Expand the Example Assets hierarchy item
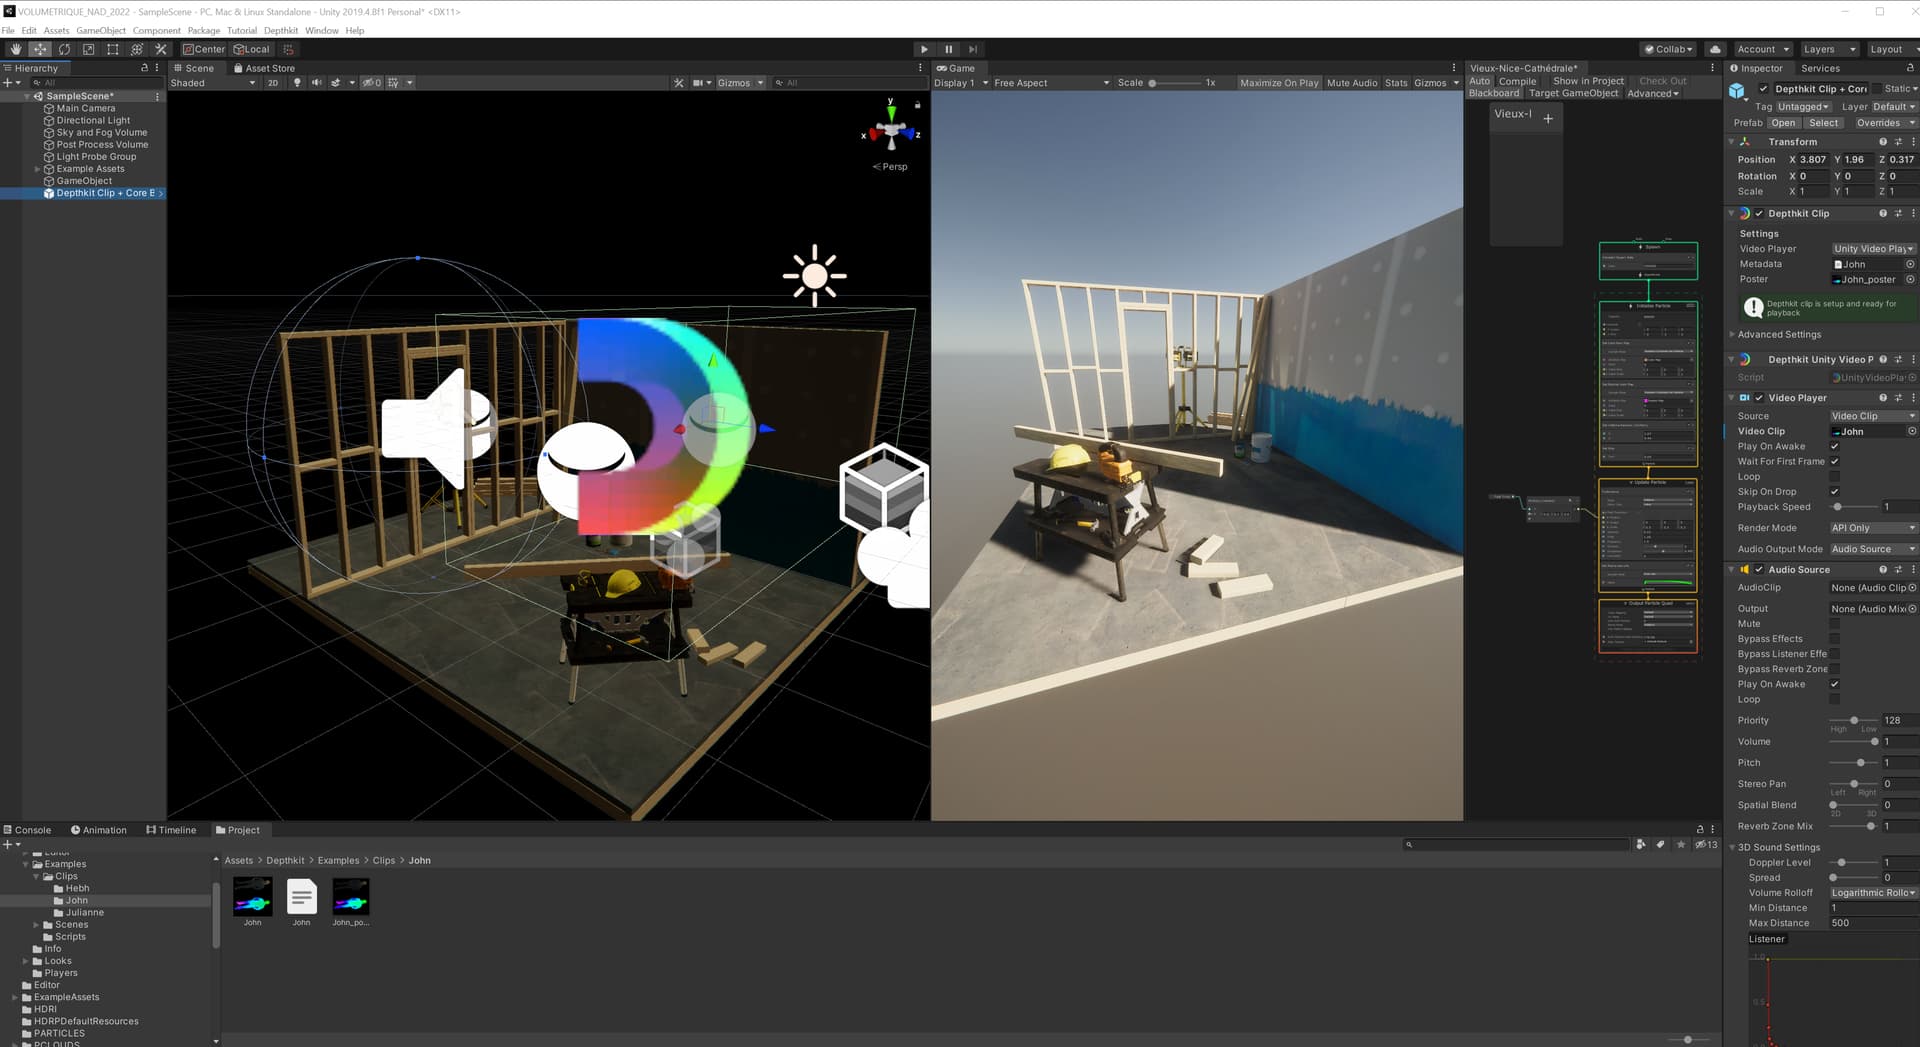This screenshot has height=1047, width=1920. coord(38,169)
